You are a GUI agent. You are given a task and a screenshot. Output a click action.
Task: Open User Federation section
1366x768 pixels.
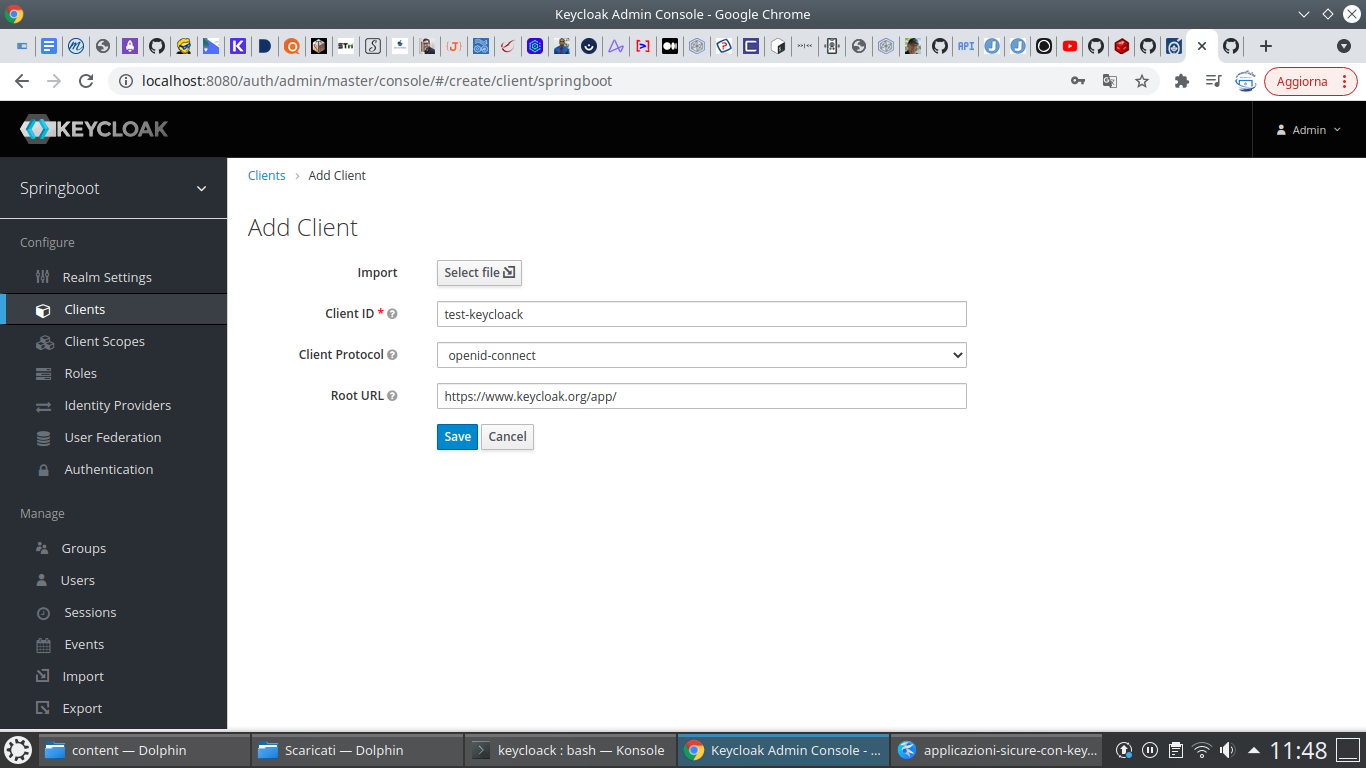(112, 437)
